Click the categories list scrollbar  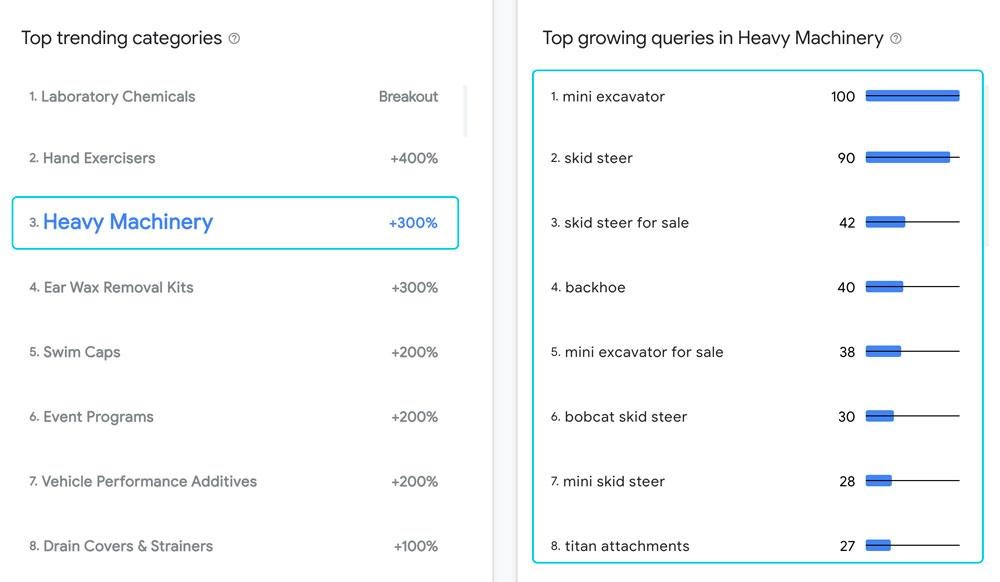[x=465, y=111]
